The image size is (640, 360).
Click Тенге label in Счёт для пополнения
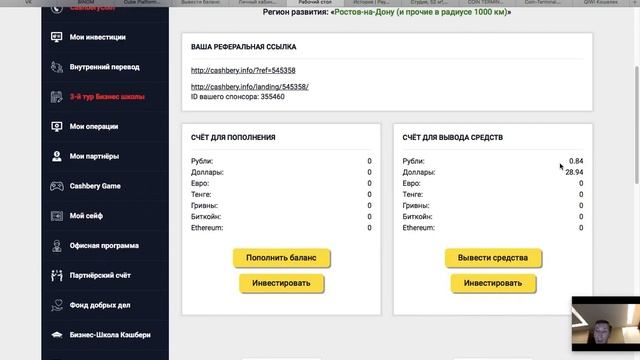(x=201, y=195)
